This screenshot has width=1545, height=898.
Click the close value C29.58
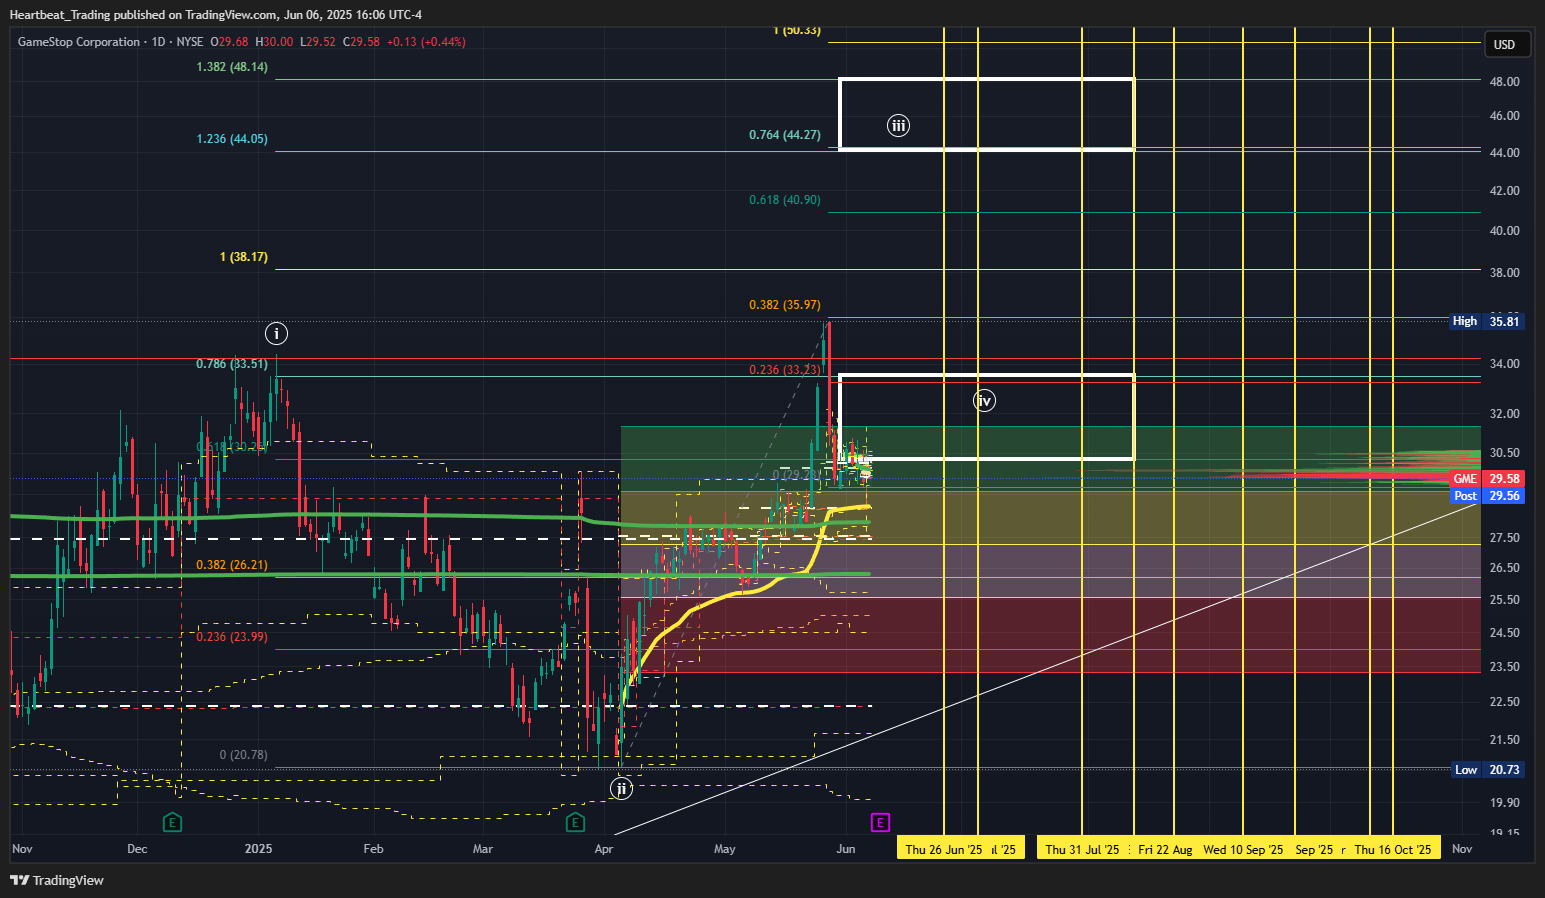361,42
